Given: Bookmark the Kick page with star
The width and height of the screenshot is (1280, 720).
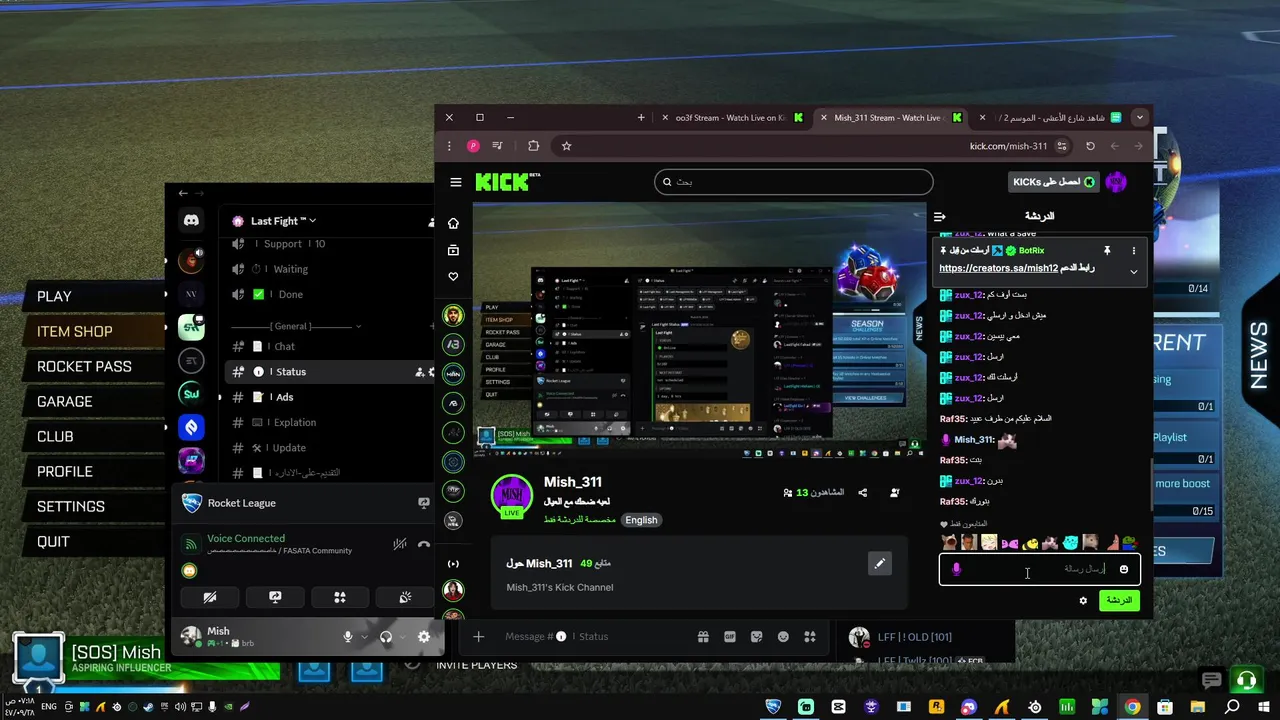Looking at the screenshot, I should (566, 146).
